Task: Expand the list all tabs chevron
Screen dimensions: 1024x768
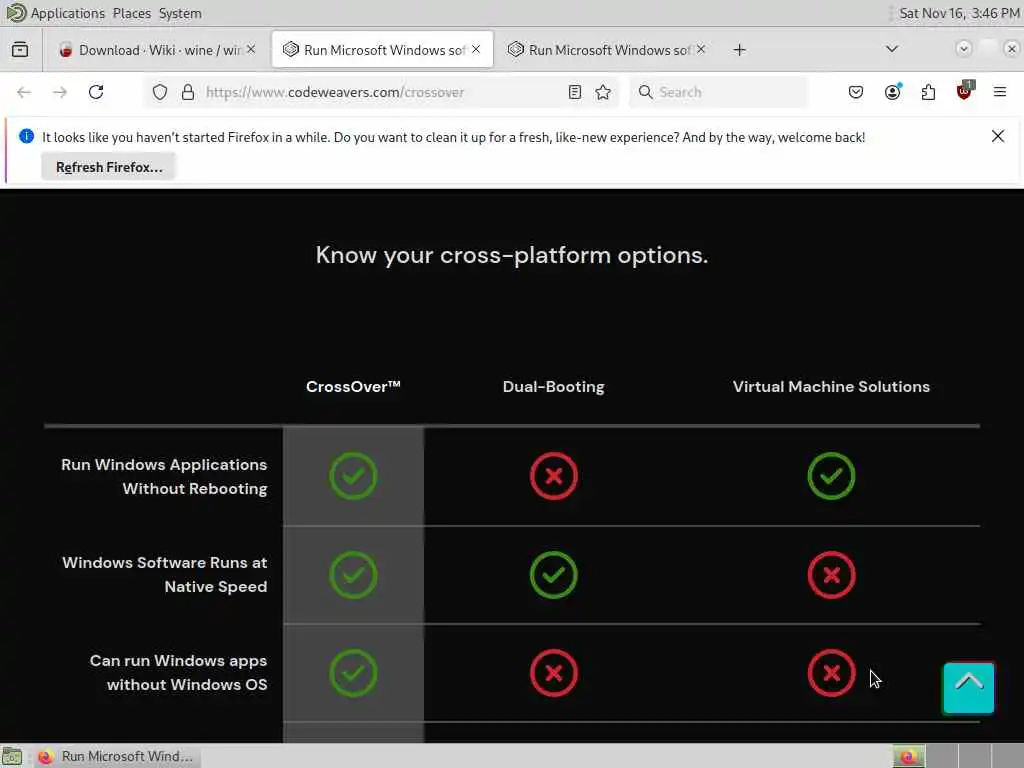Action: pyautogui.click(x=891, y=49)
